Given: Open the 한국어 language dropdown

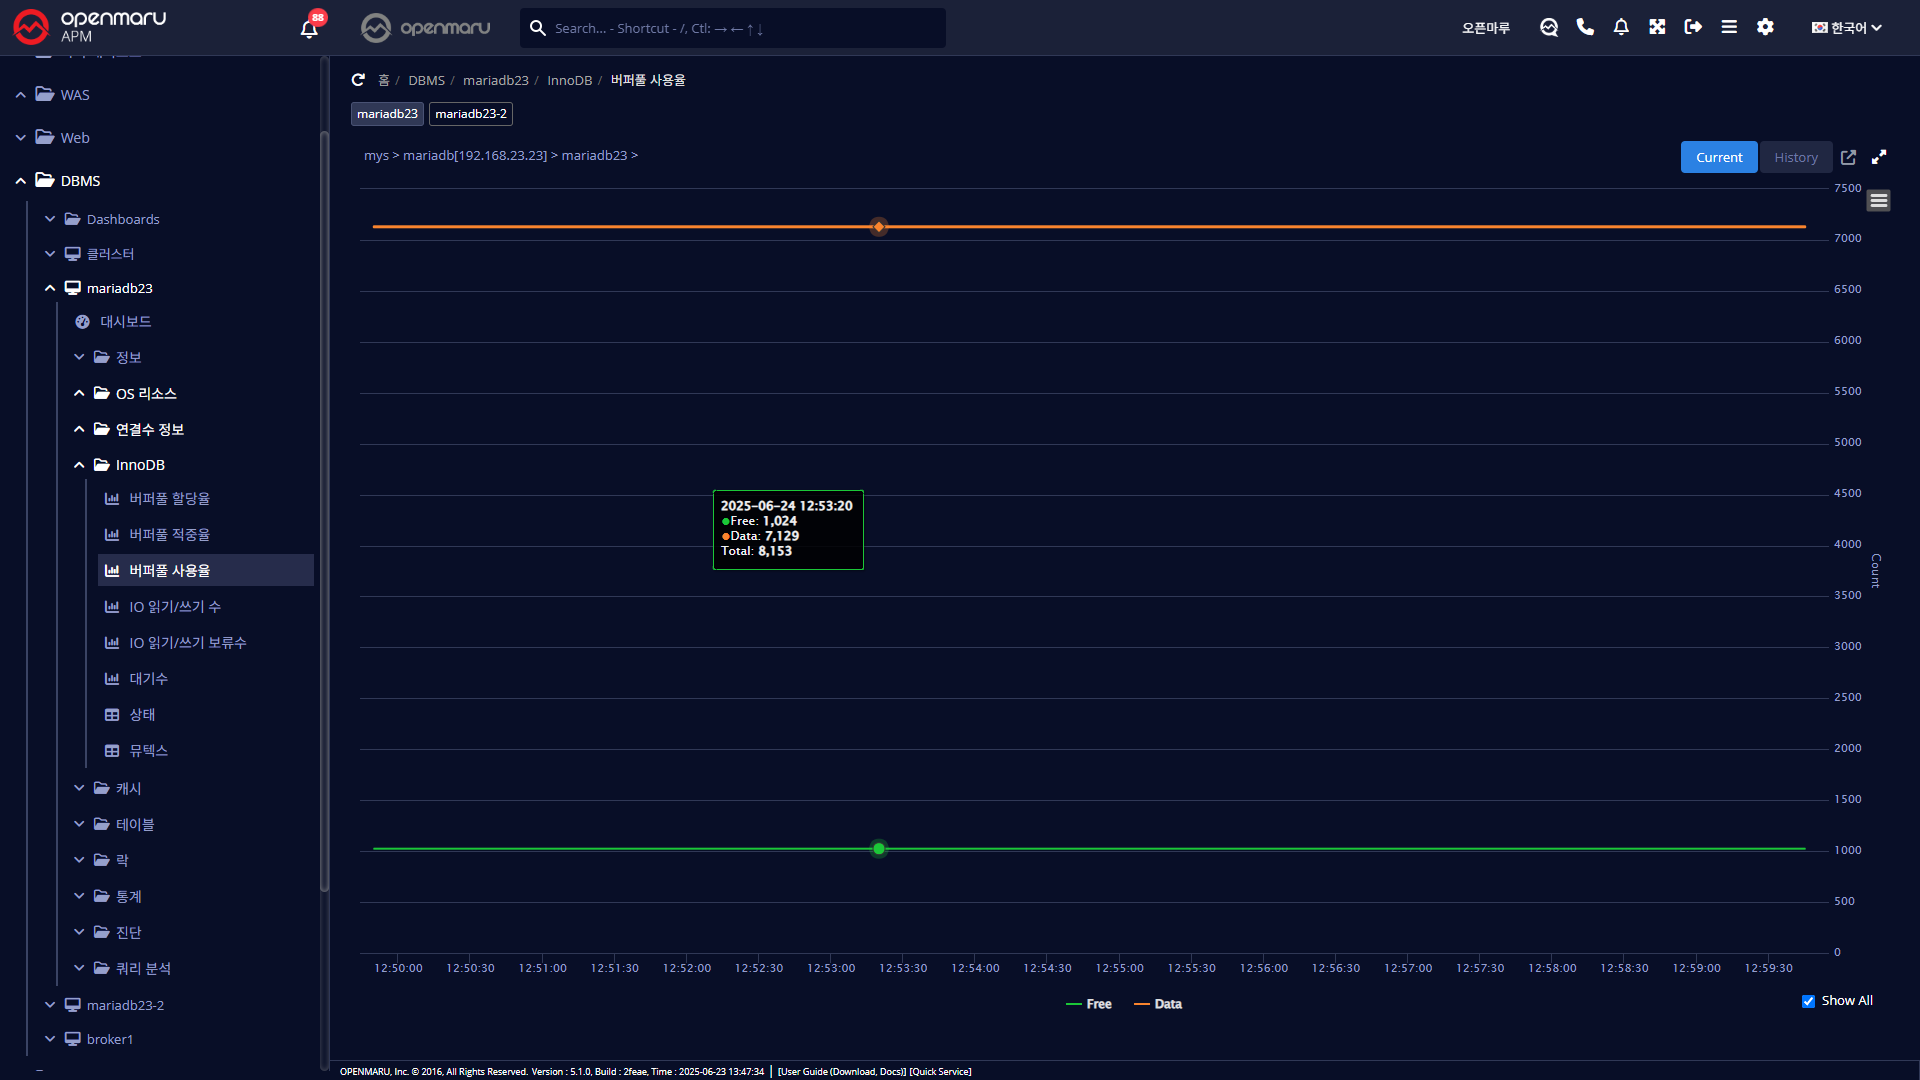Looking at the screenshot, I should (x=1847, y=28).
